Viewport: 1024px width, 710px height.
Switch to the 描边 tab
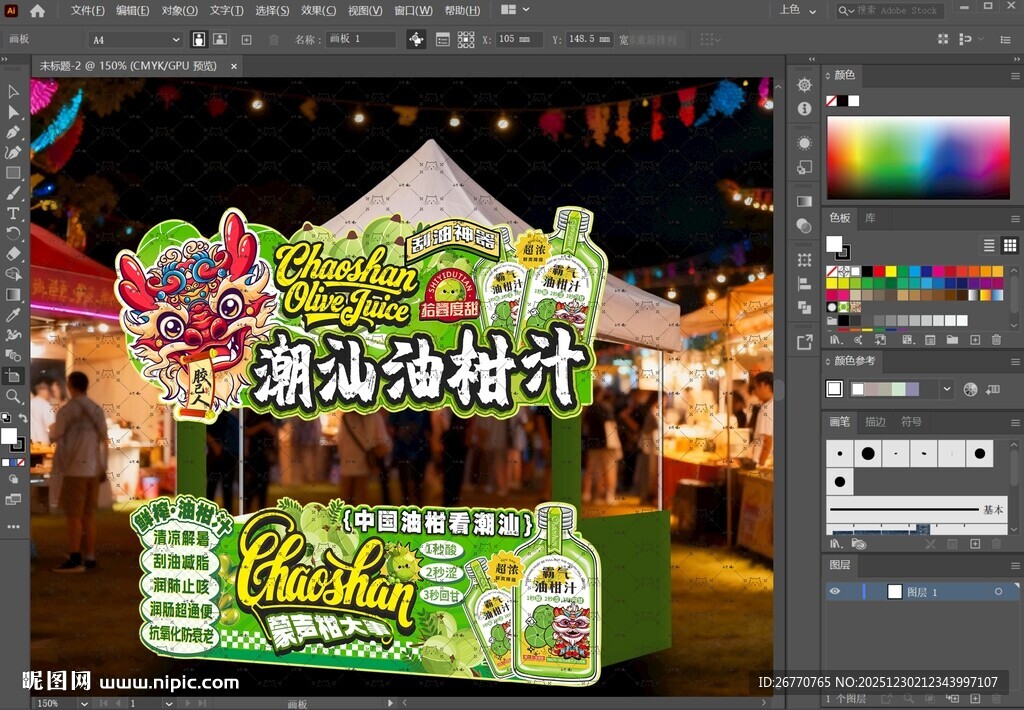(876, 422)
